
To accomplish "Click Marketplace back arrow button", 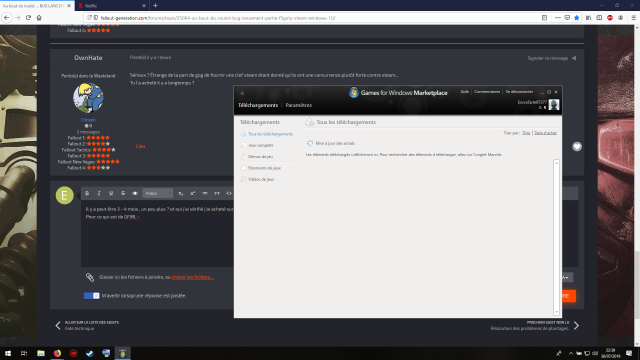I will pyautogui.click(x=242, y=93).
